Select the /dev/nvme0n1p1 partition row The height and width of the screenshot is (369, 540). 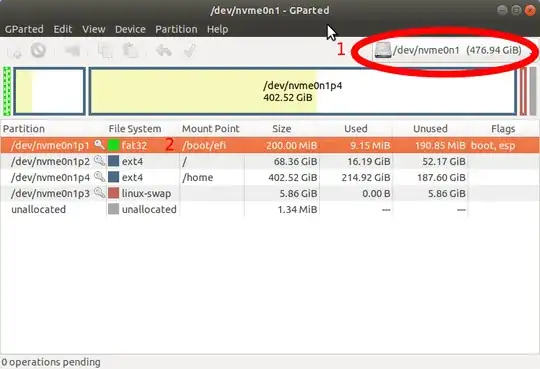(x=270, y=145)
